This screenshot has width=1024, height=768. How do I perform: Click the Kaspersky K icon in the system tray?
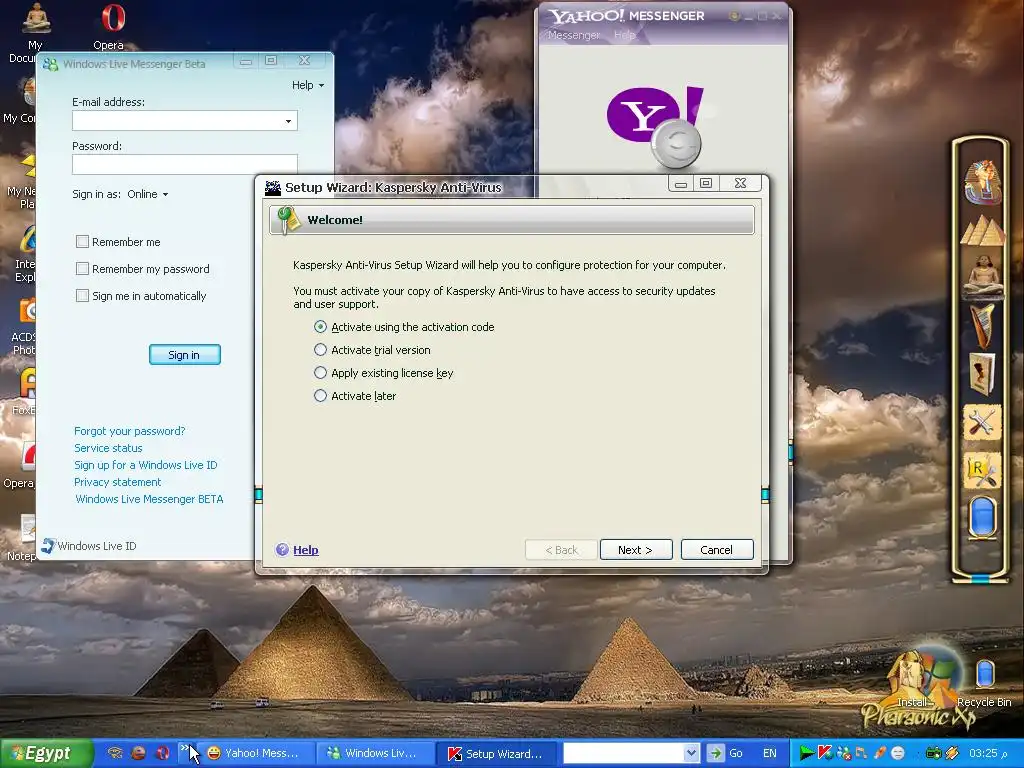825,753
